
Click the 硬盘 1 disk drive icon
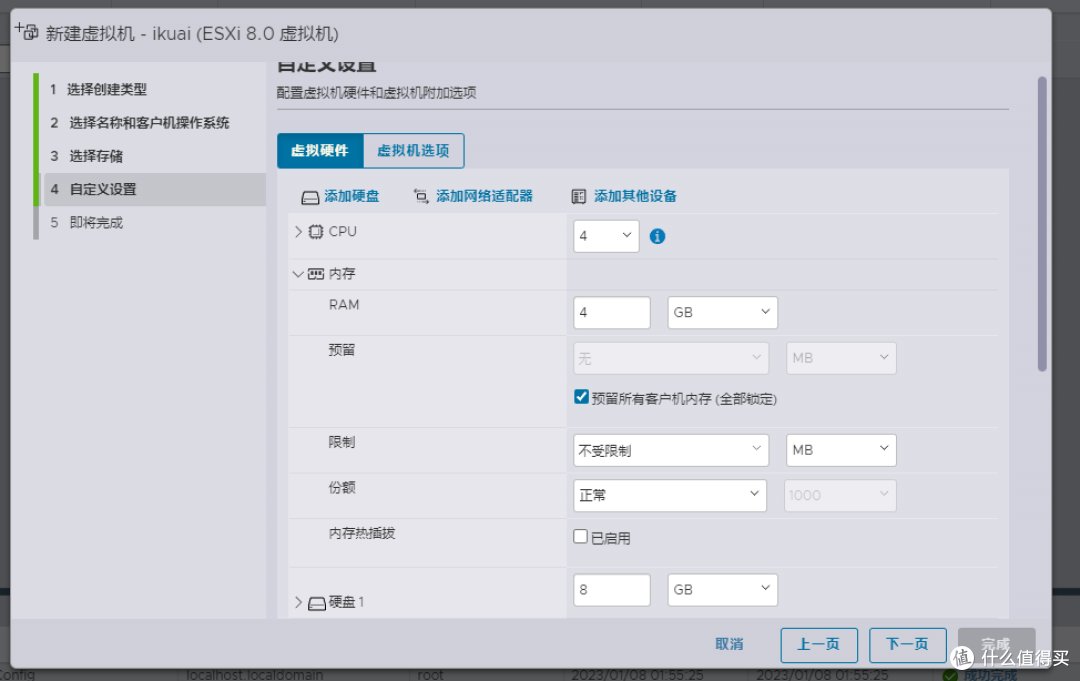318,601
